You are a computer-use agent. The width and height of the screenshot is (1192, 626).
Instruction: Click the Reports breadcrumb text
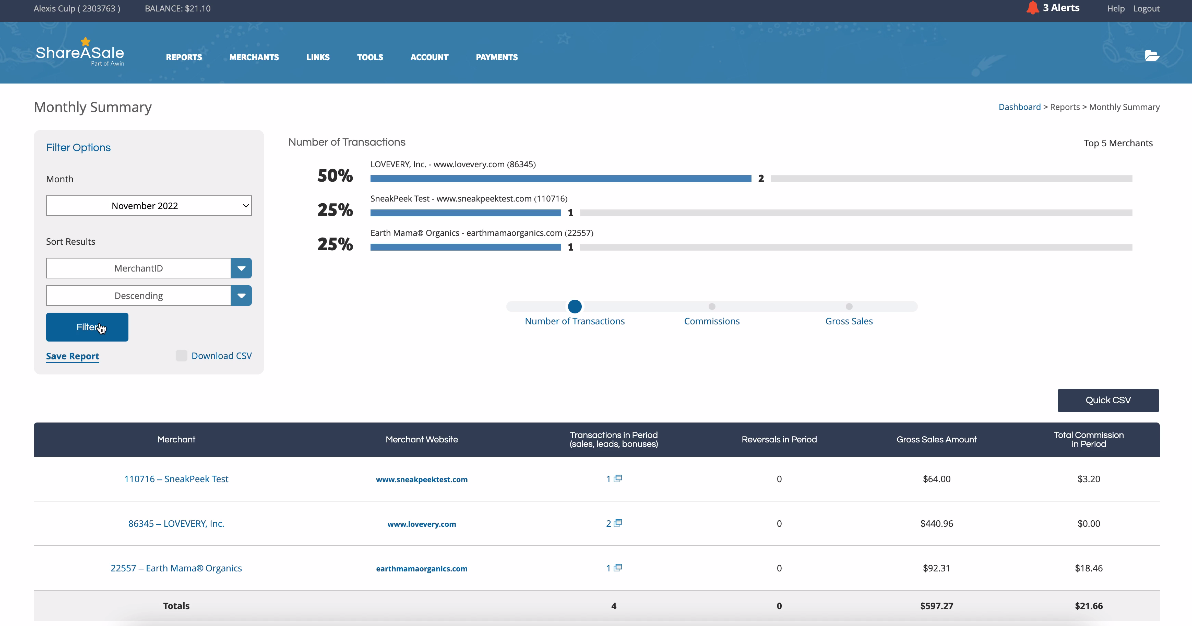pos(1065,107)
